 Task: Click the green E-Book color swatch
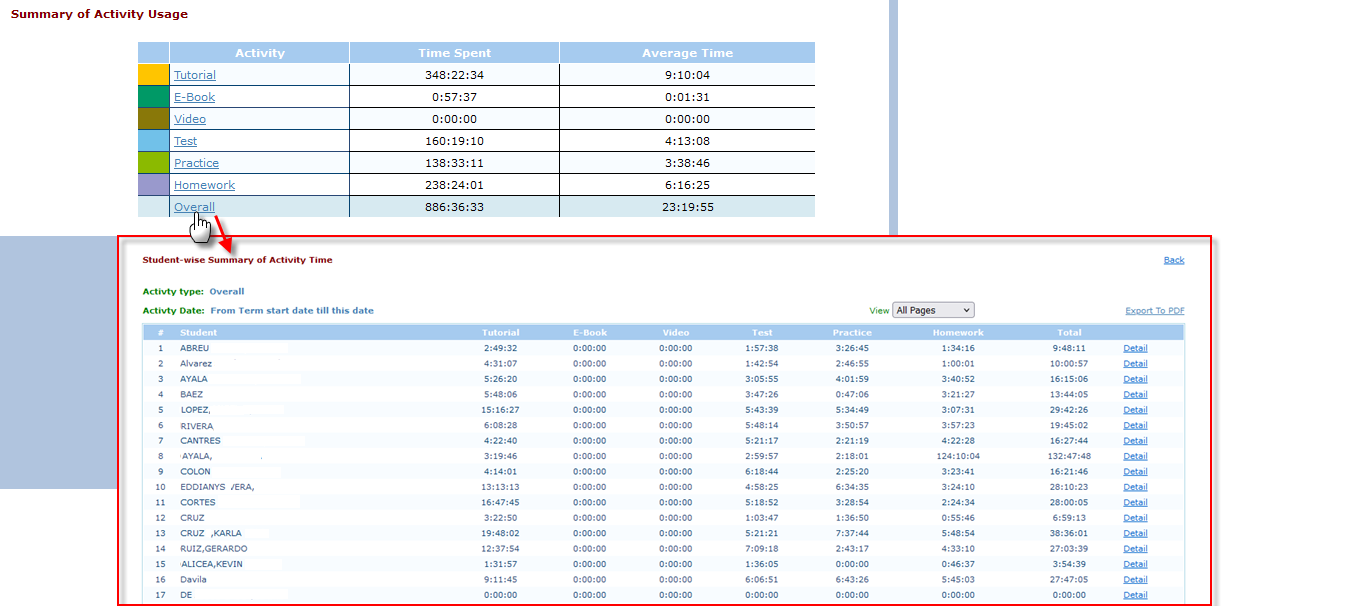[153, 97]
